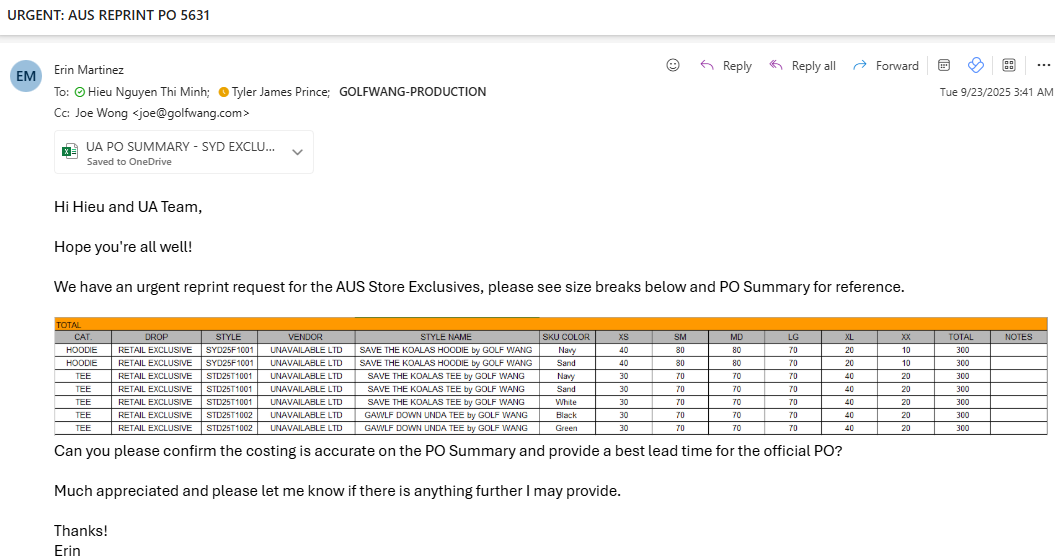This screenshot has height=558, width=1055.
Task: Click the Reply button
Action: coord(726,66)
